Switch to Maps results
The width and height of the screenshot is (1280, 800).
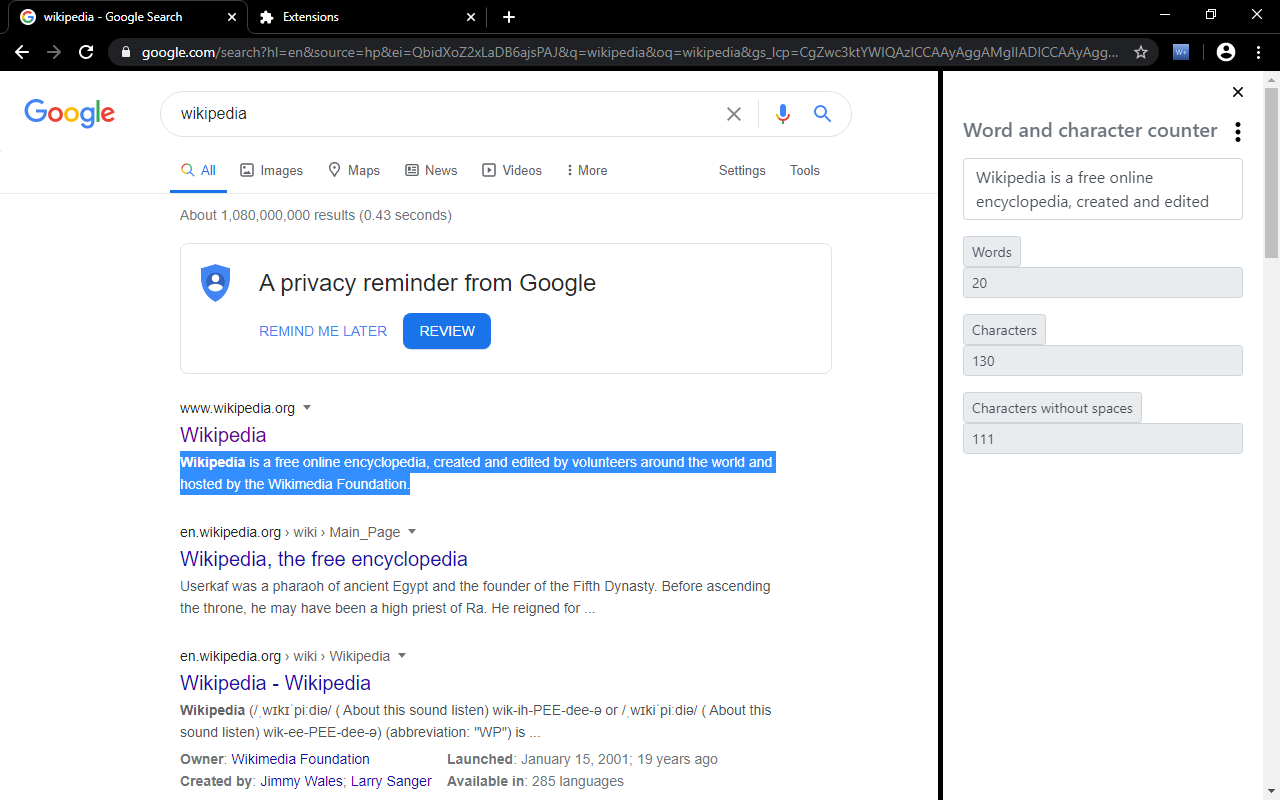coord(354,171)
